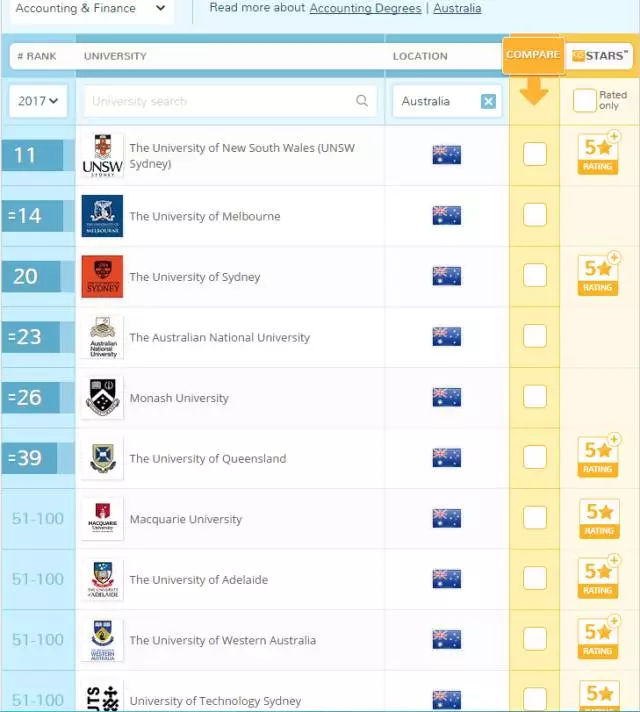The width and height of the screenshot is (640, 712).
Task: Click Australian flag in Queensland row
Action: (x=447, y=458)
